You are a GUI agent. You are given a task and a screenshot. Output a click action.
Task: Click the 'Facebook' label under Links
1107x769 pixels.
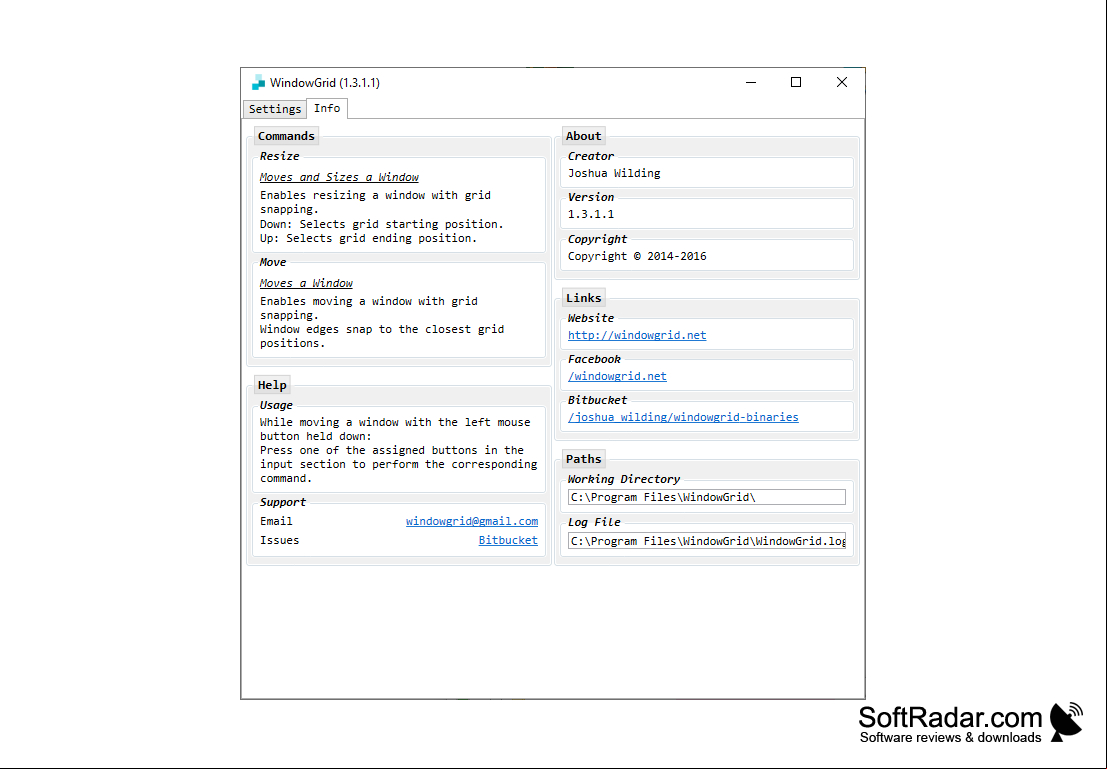594,359
